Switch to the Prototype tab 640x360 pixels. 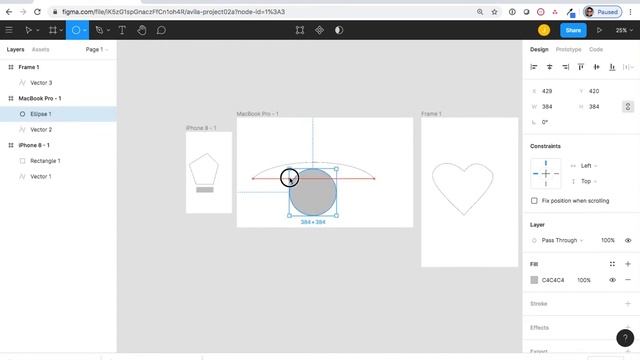(x=568, y=49)
